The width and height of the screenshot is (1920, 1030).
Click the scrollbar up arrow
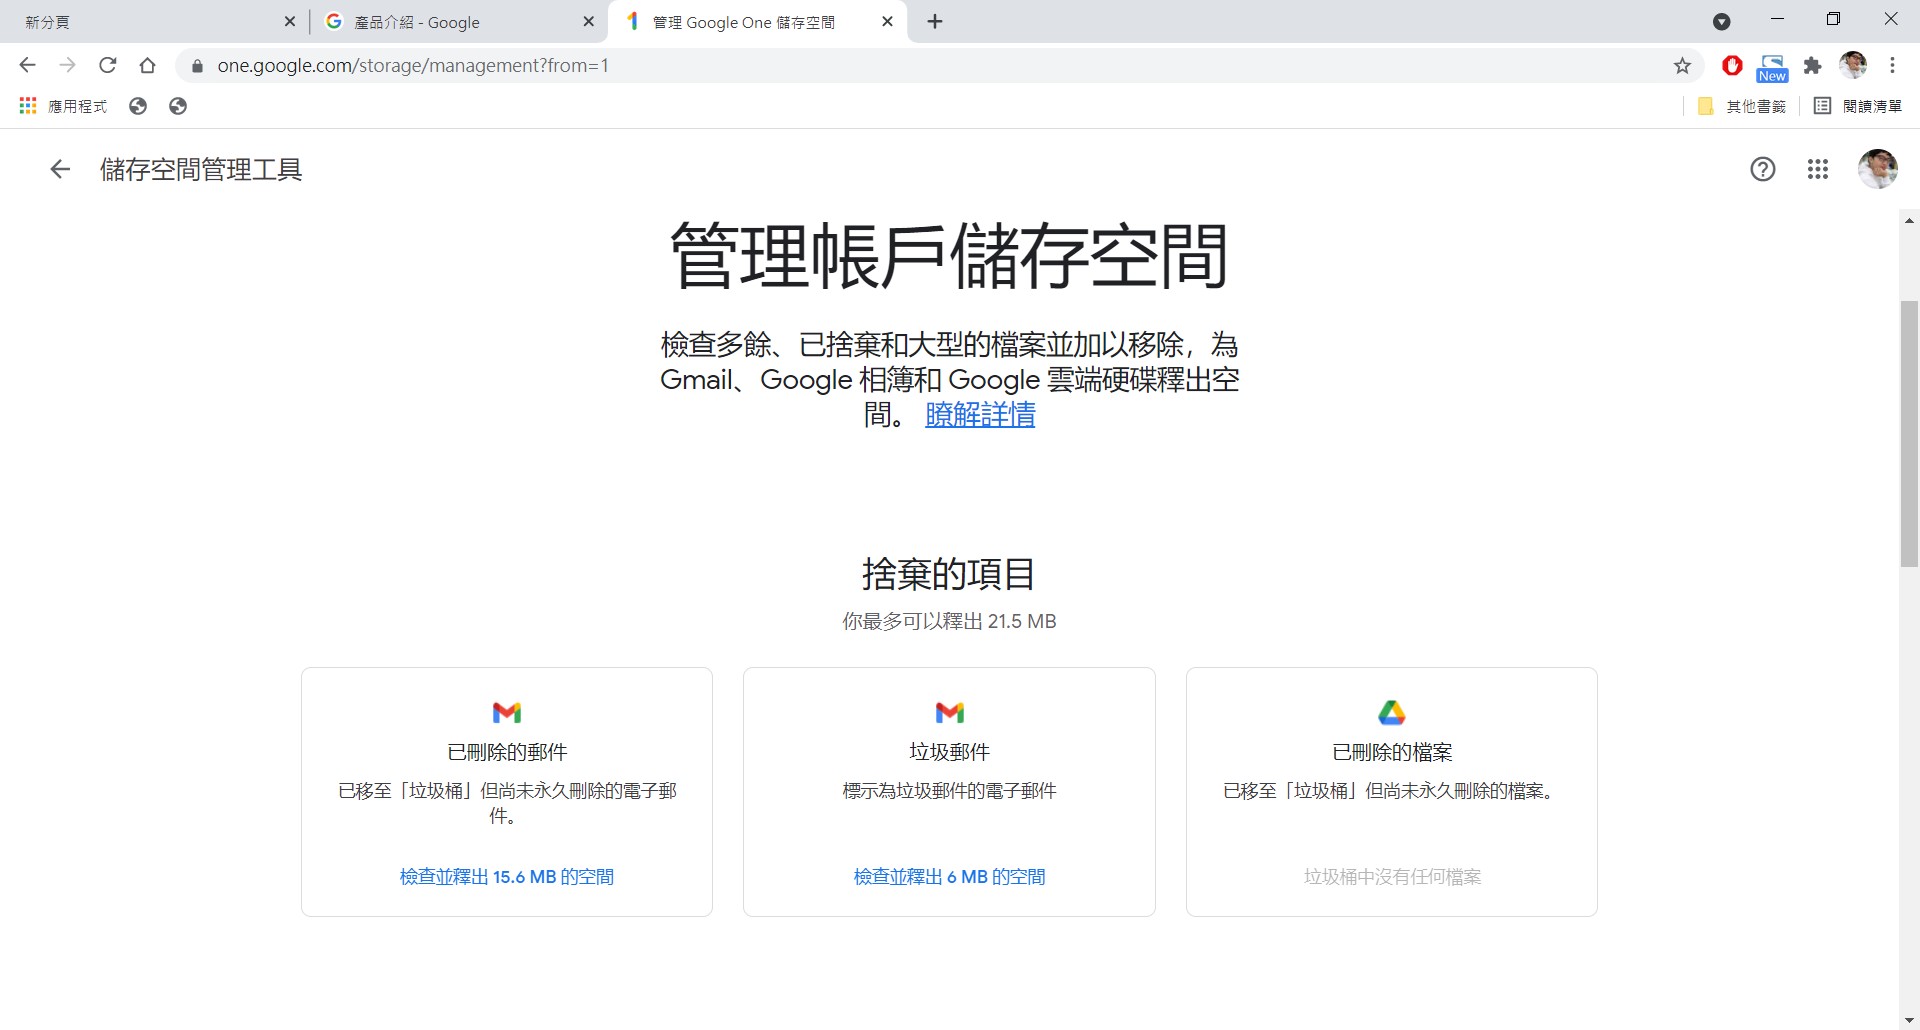[x=1909, y=220]
